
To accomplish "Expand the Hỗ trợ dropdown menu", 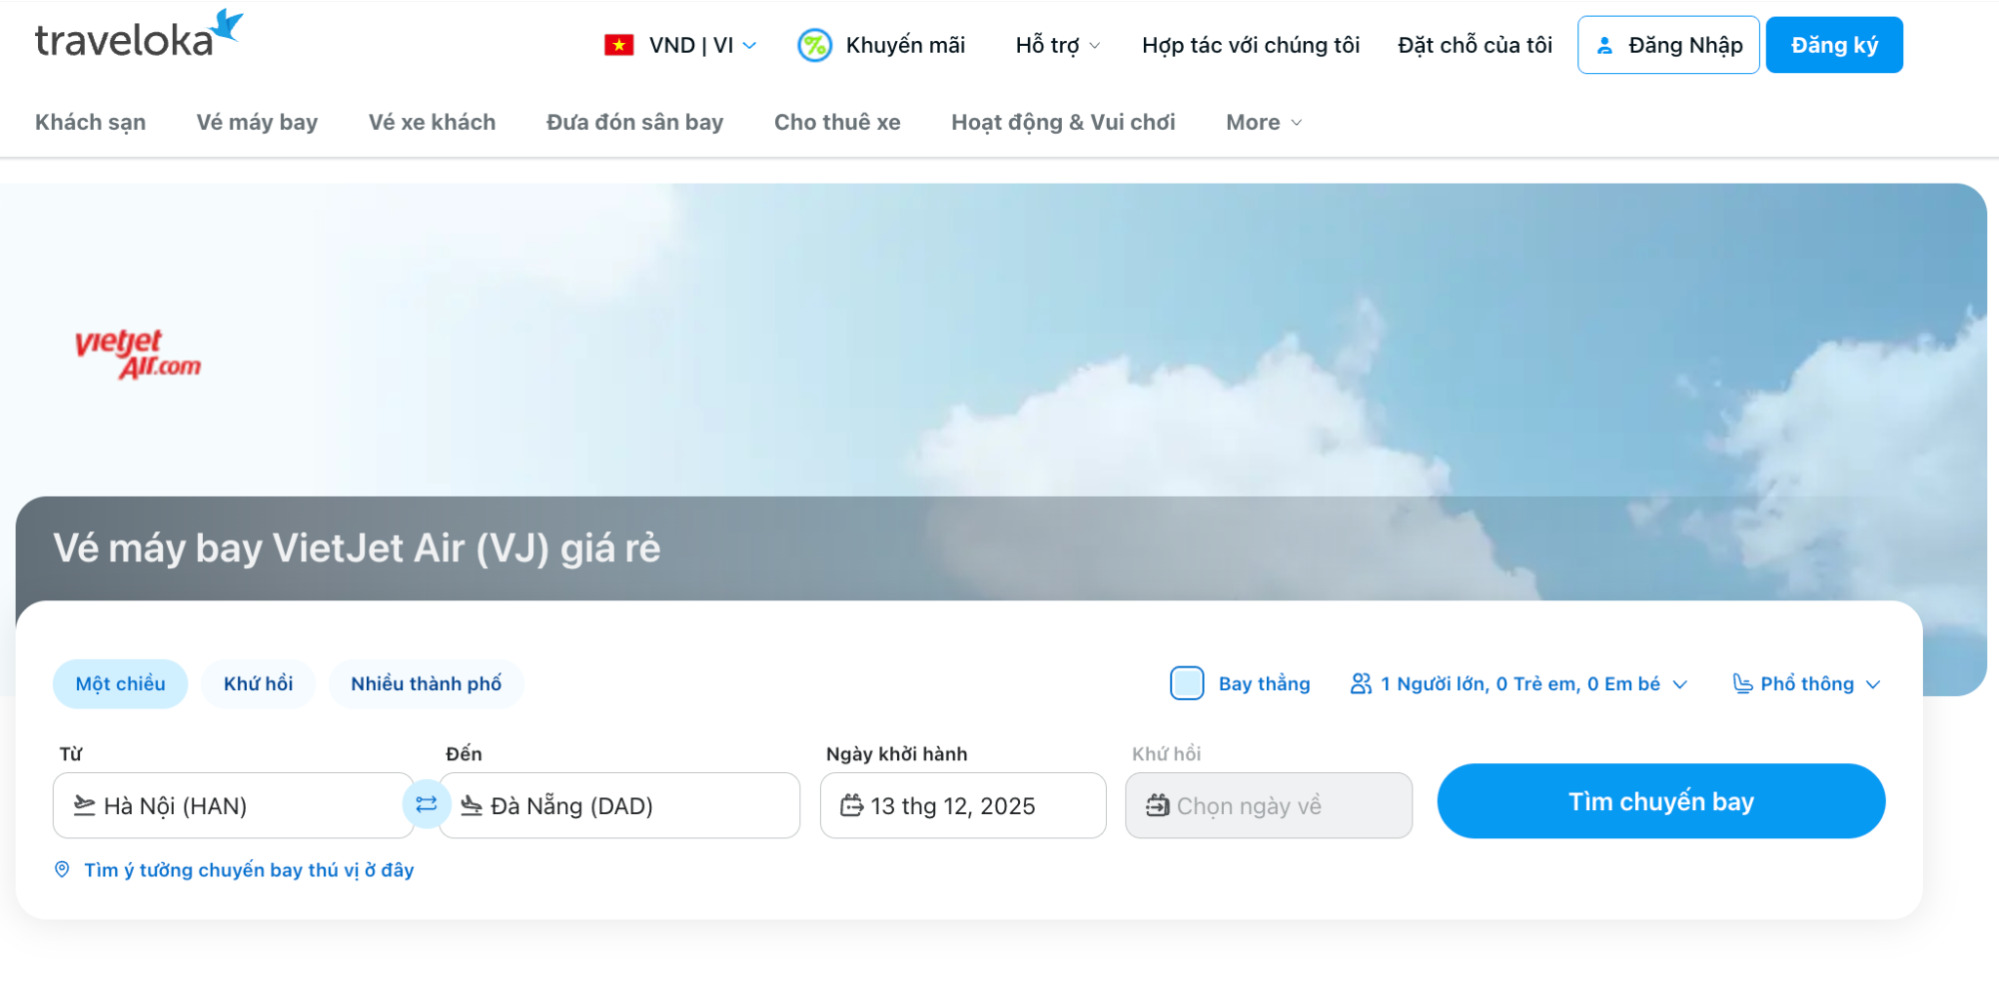I will pos(1056,44).
